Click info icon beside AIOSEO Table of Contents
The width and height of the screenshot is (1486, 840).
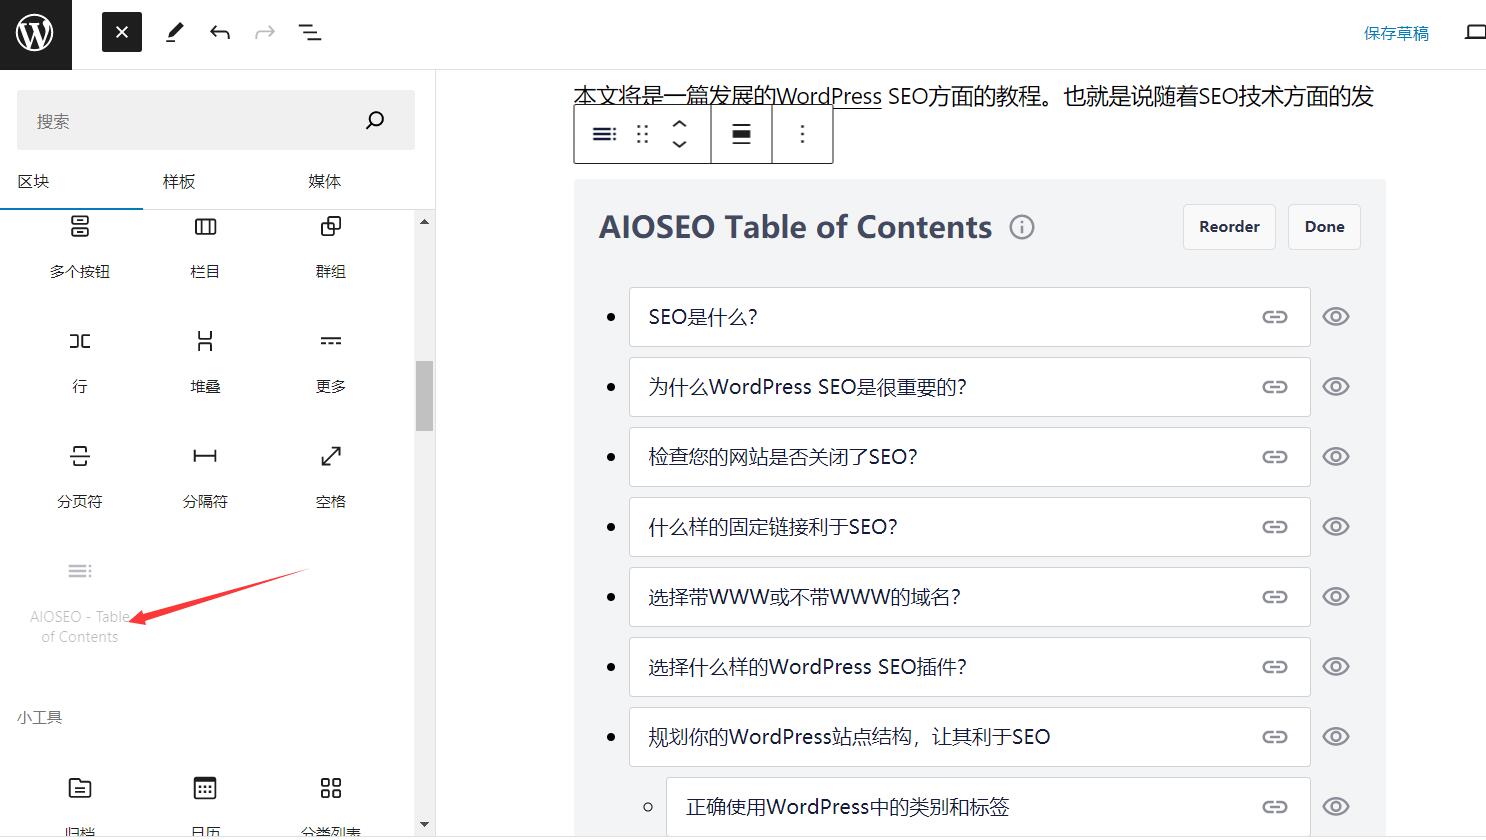click(1022, 227)
